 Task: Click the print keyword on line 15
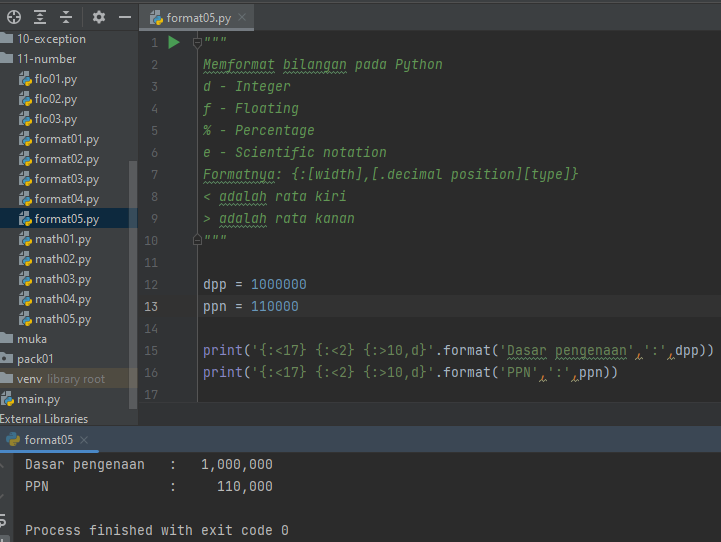pyautogui.click(x=223, y=351)
